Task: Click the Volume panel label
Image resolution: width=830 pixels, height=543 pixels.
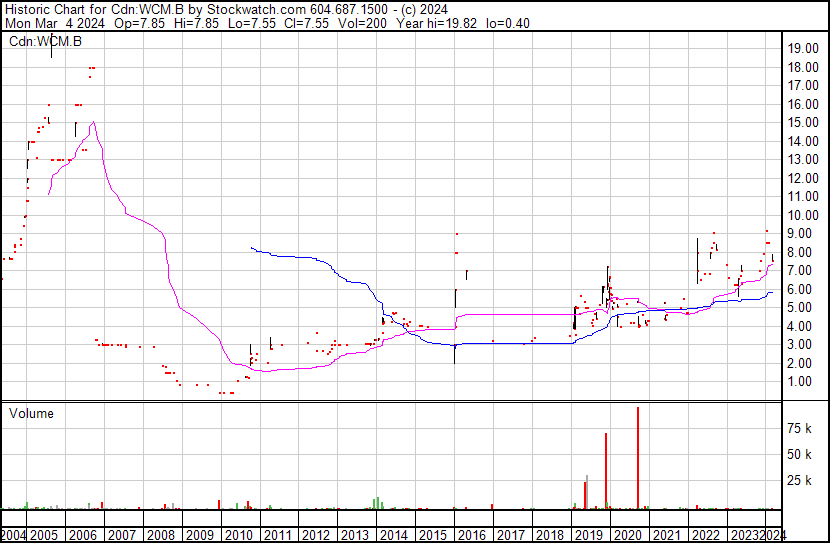Action: coord(31,413)
